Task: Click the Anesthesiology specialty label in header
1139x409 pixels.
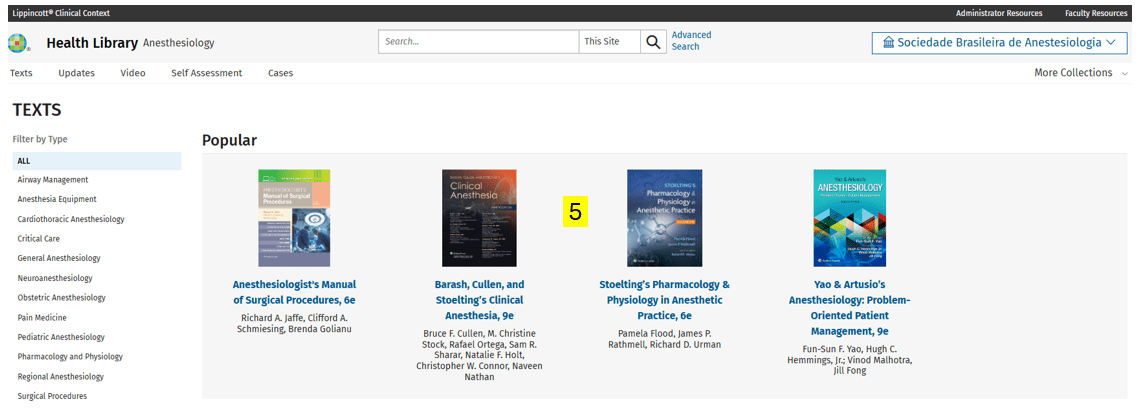Action: click(179, 43)
